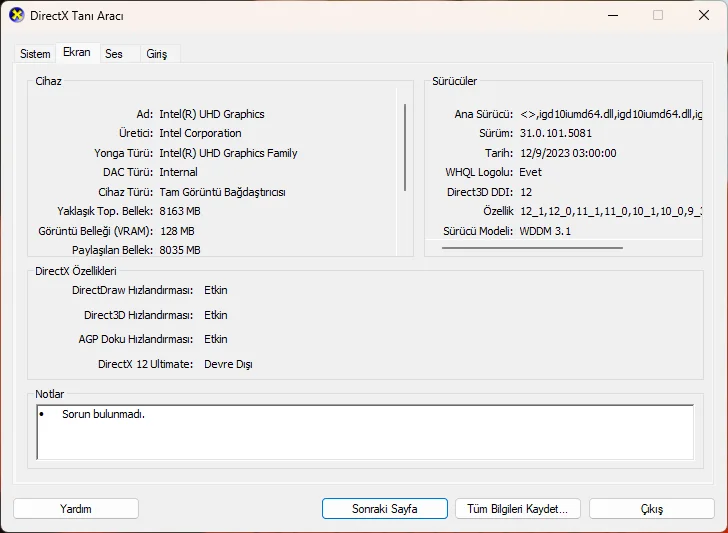Viewport: 728px width, 533px height.
Task: Click the Çıkış button
Action: (652, 509)
